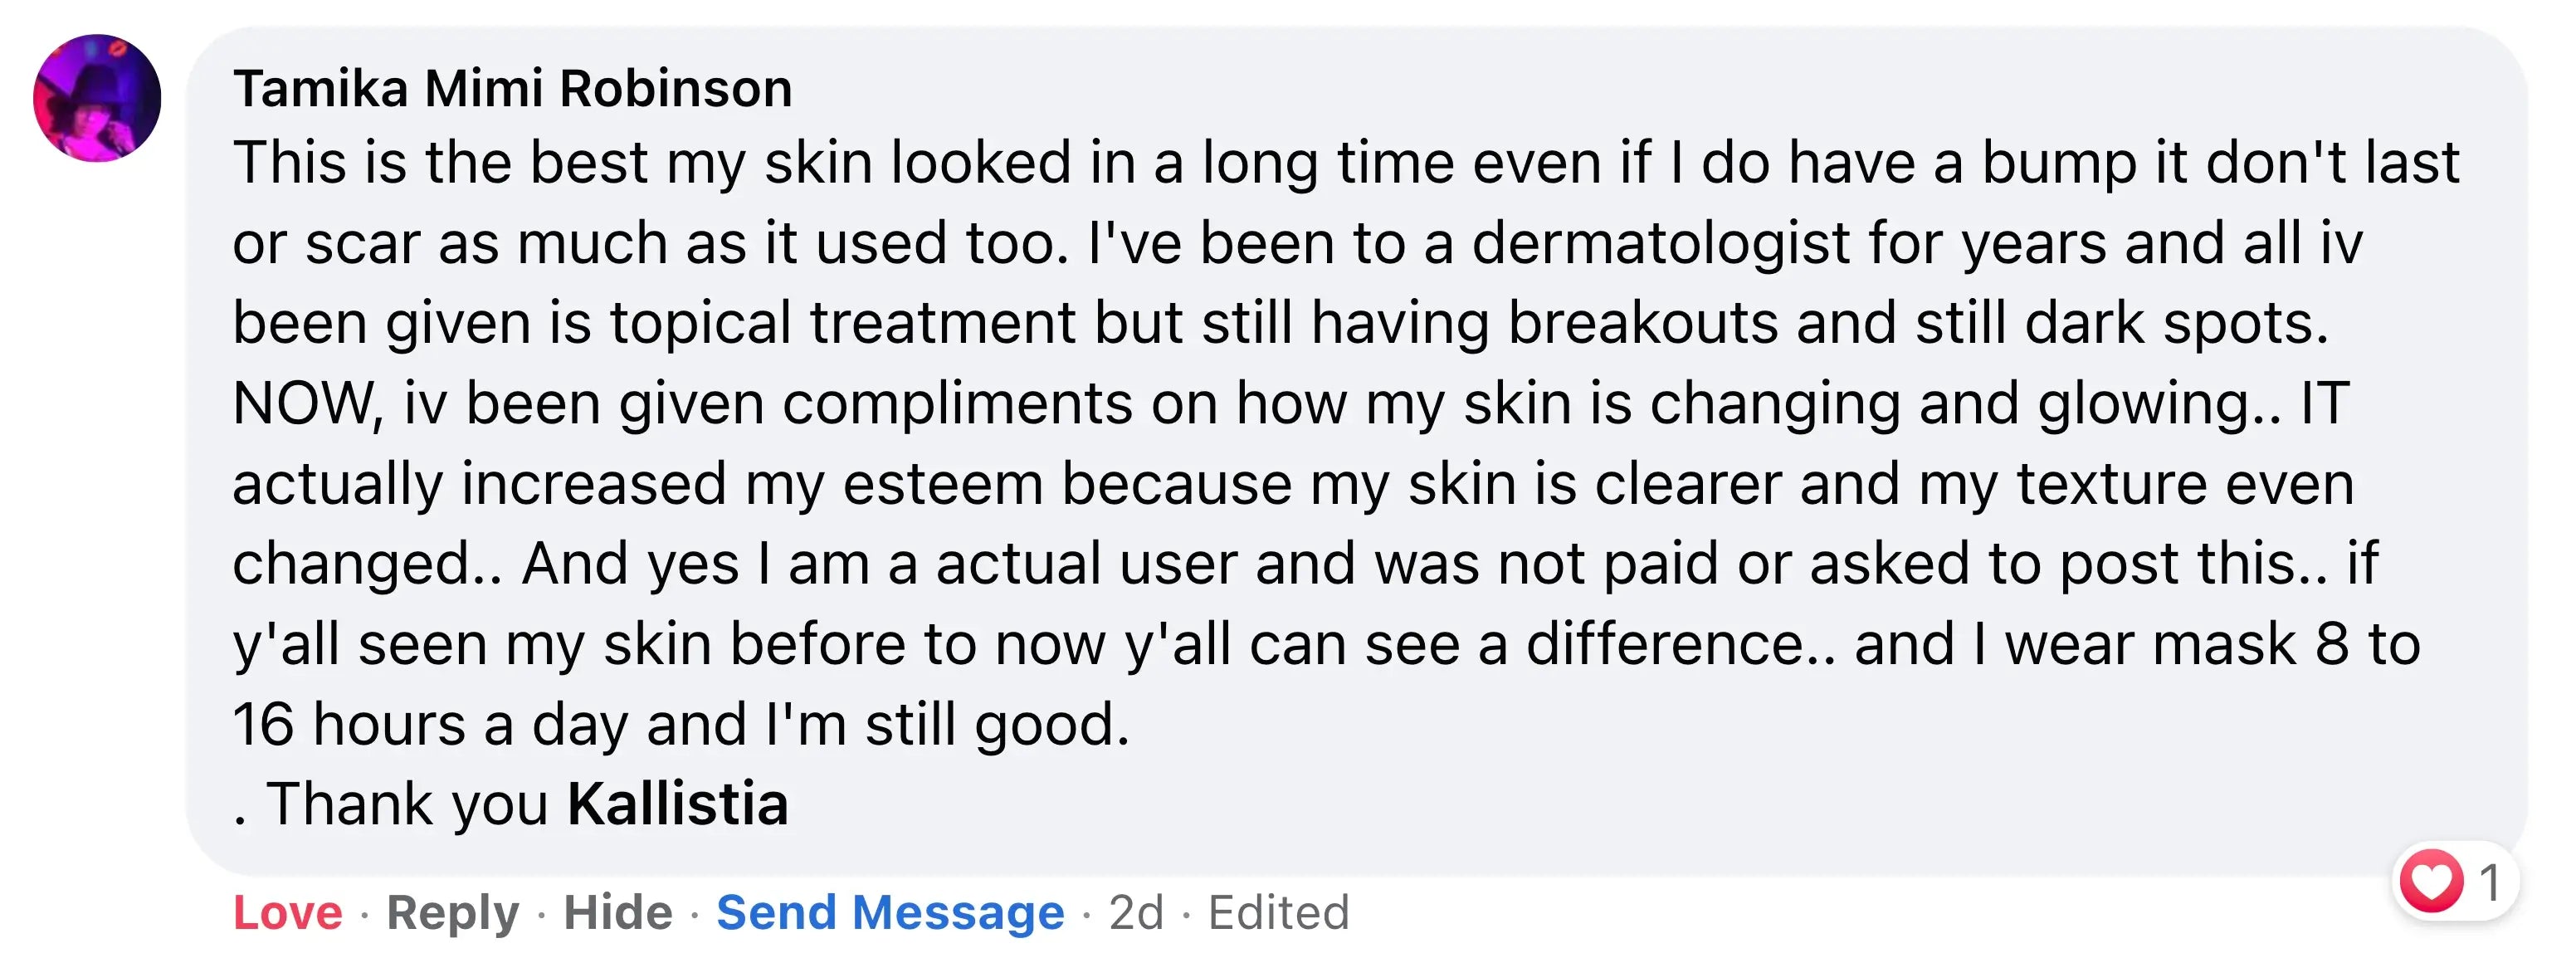This screenshot has height=953, width=2576.
Task: Love this comment
Action: [288, 911]
